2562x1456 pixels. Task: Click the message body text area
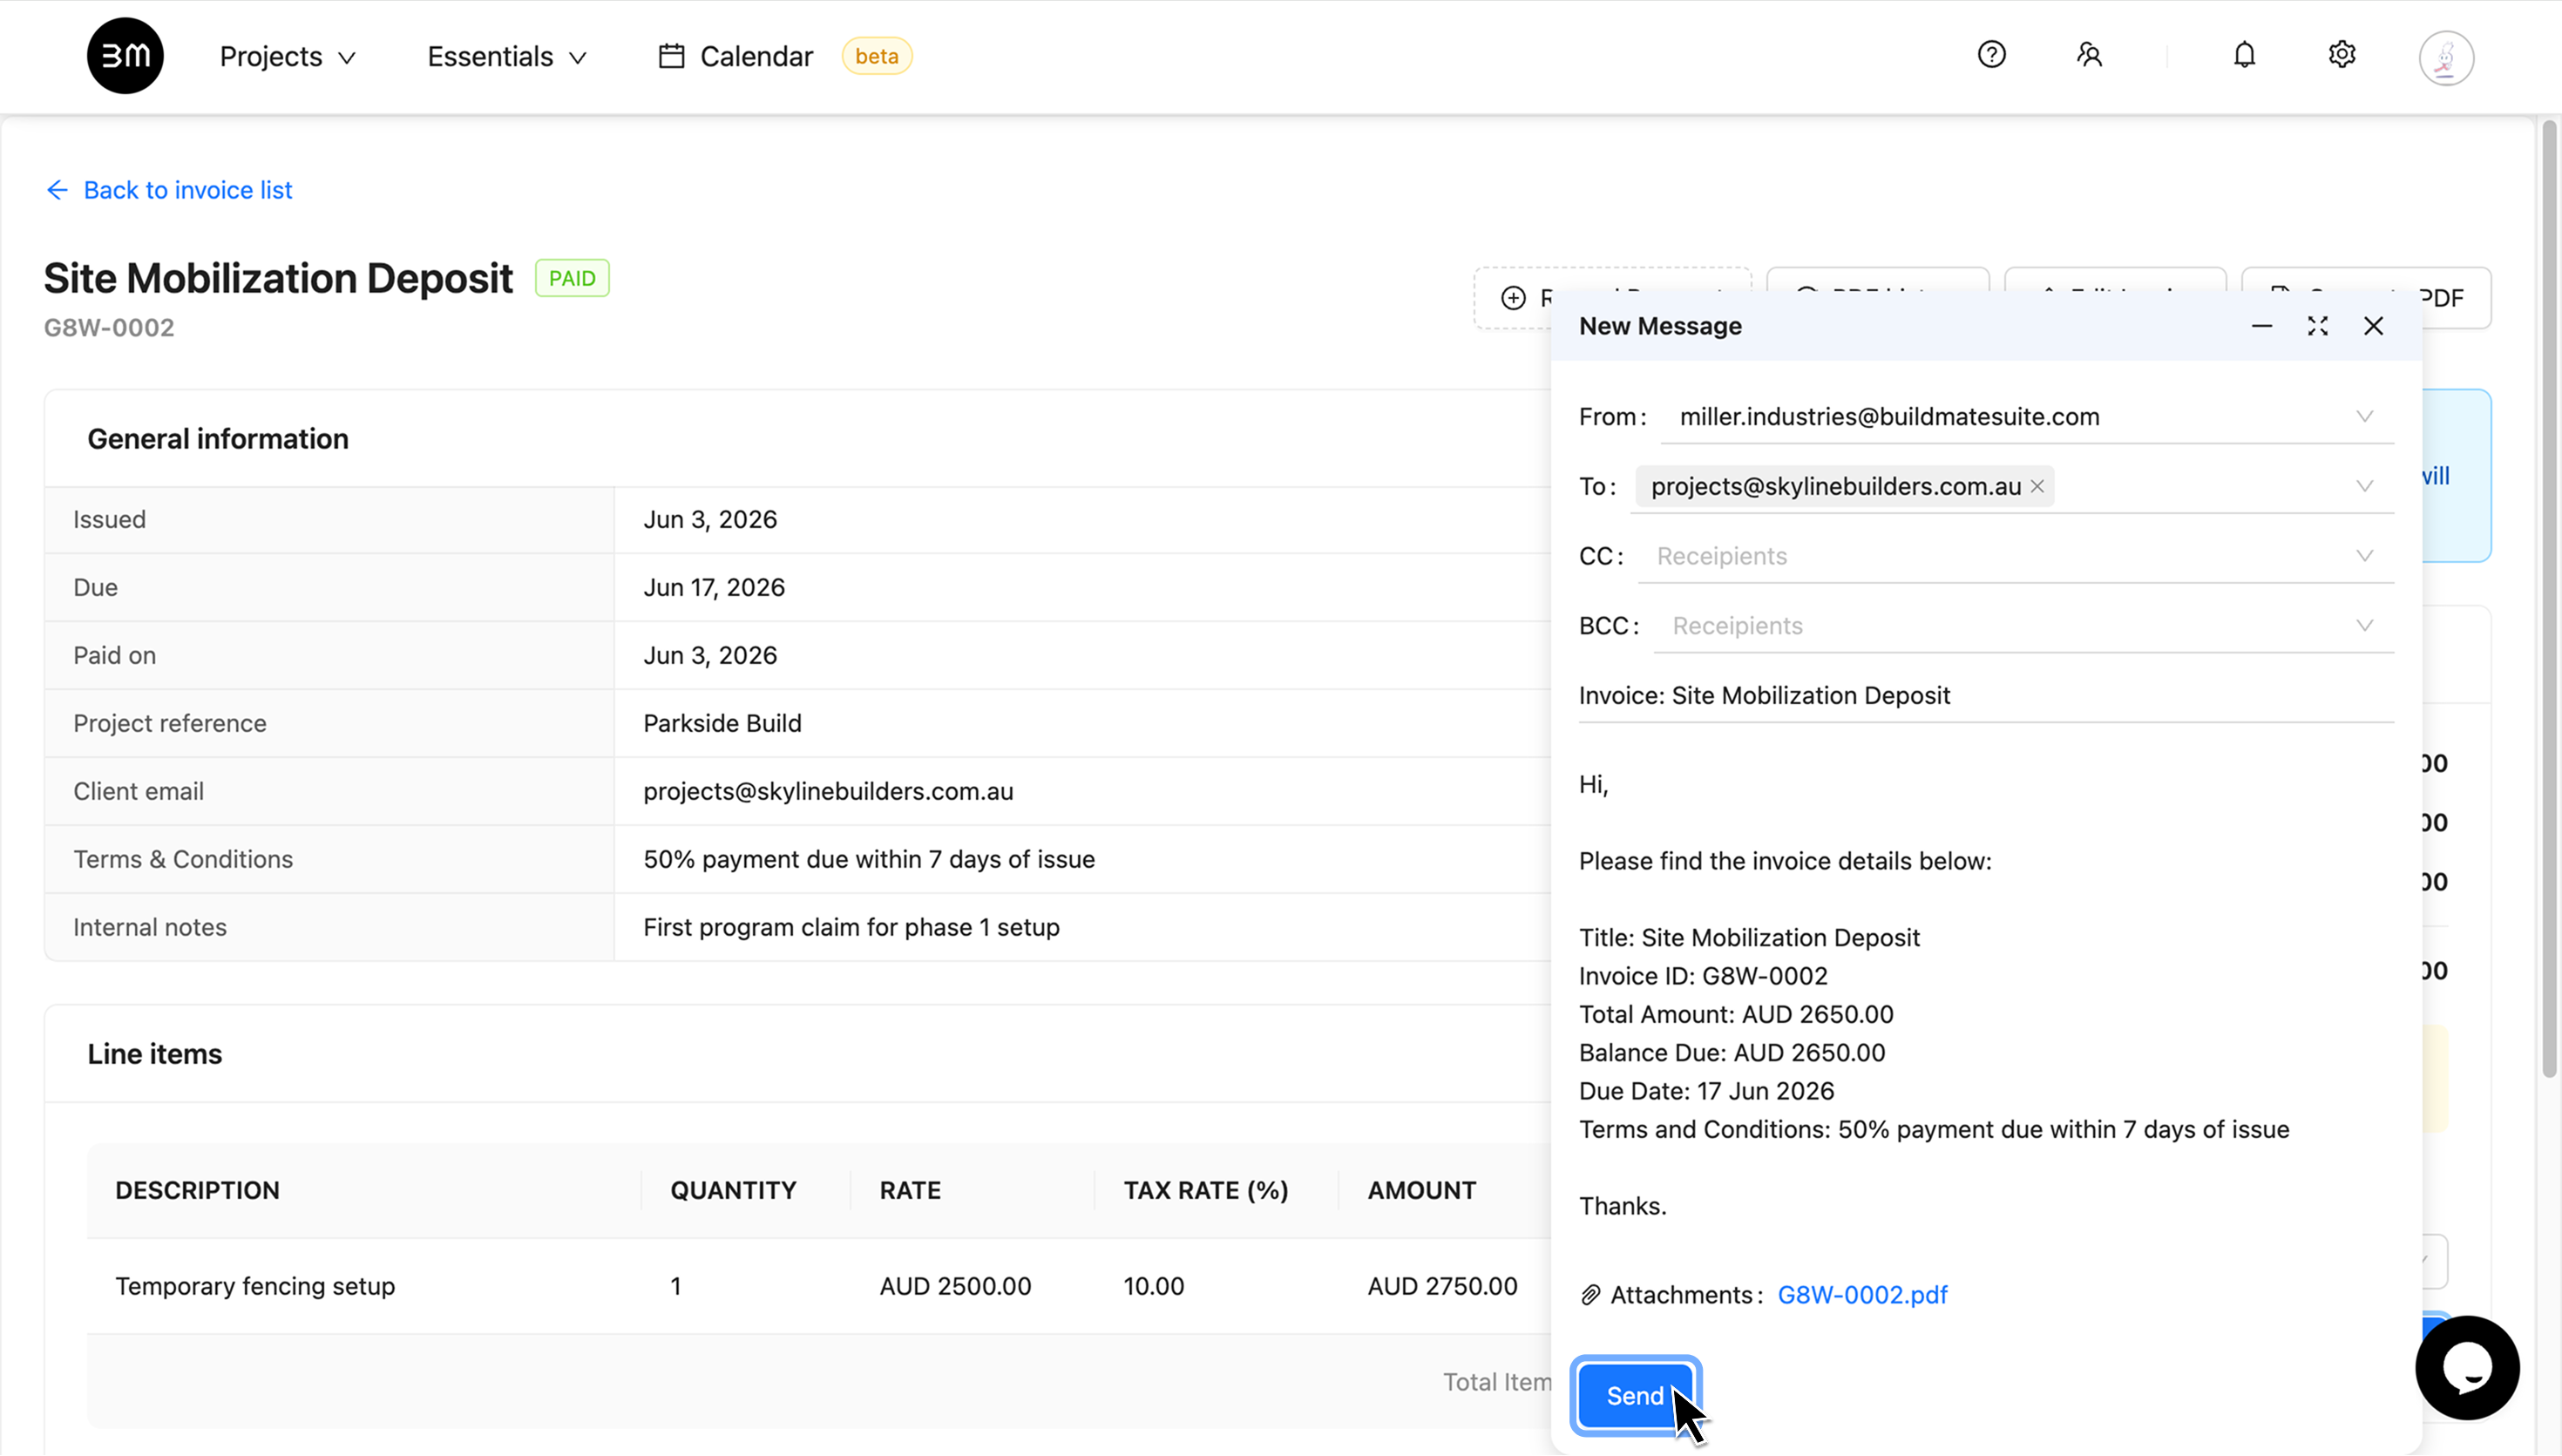click(x=1985, y=995)
